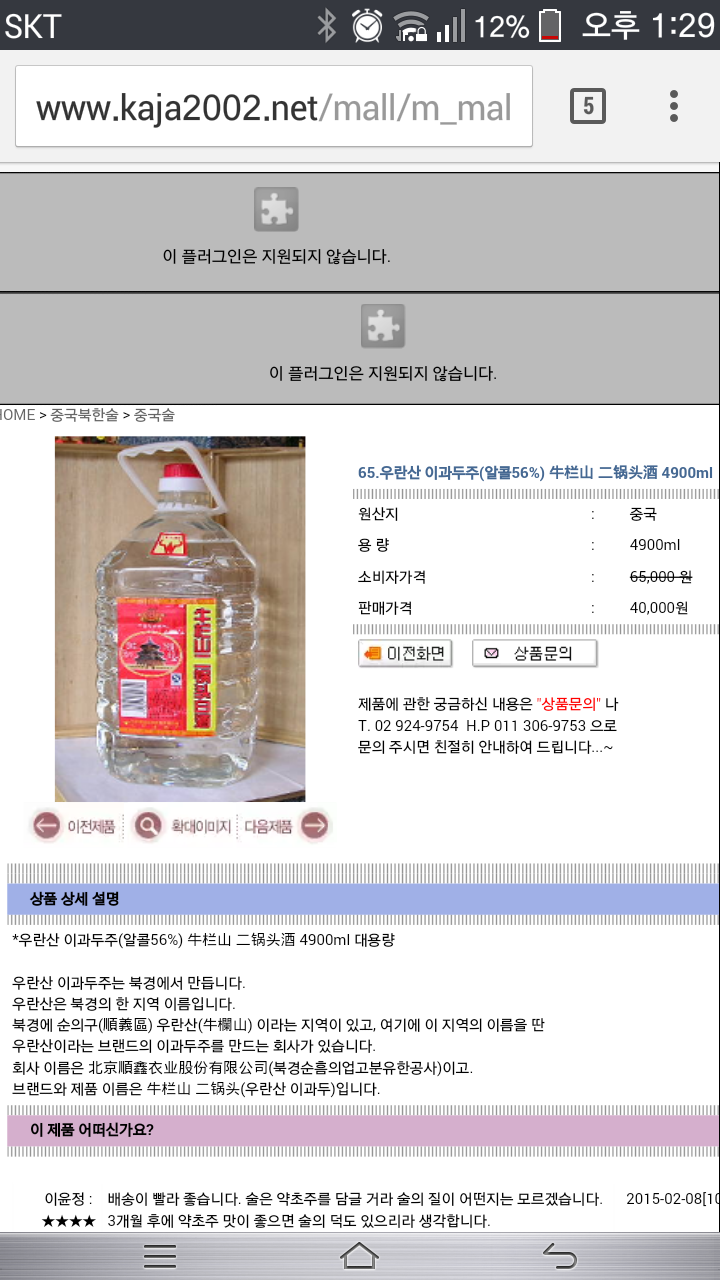Screen dimensions: 720x1280
Task: Click the 상품문의 button
Action: [x=535, y=654]
